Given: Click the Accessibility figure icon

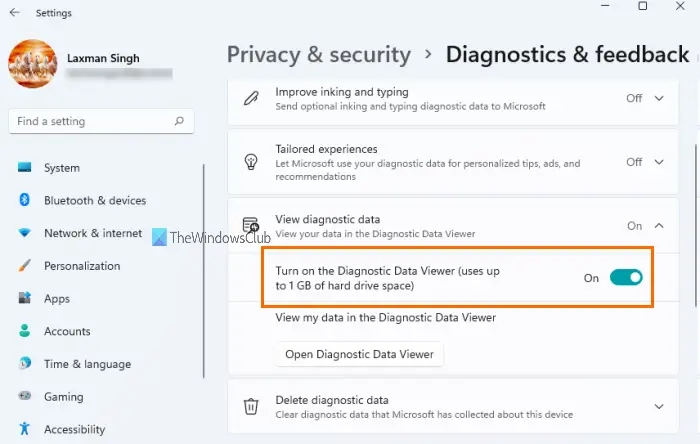Looking at the screenshot, I should pyautogui.click(x=25, y=429).
